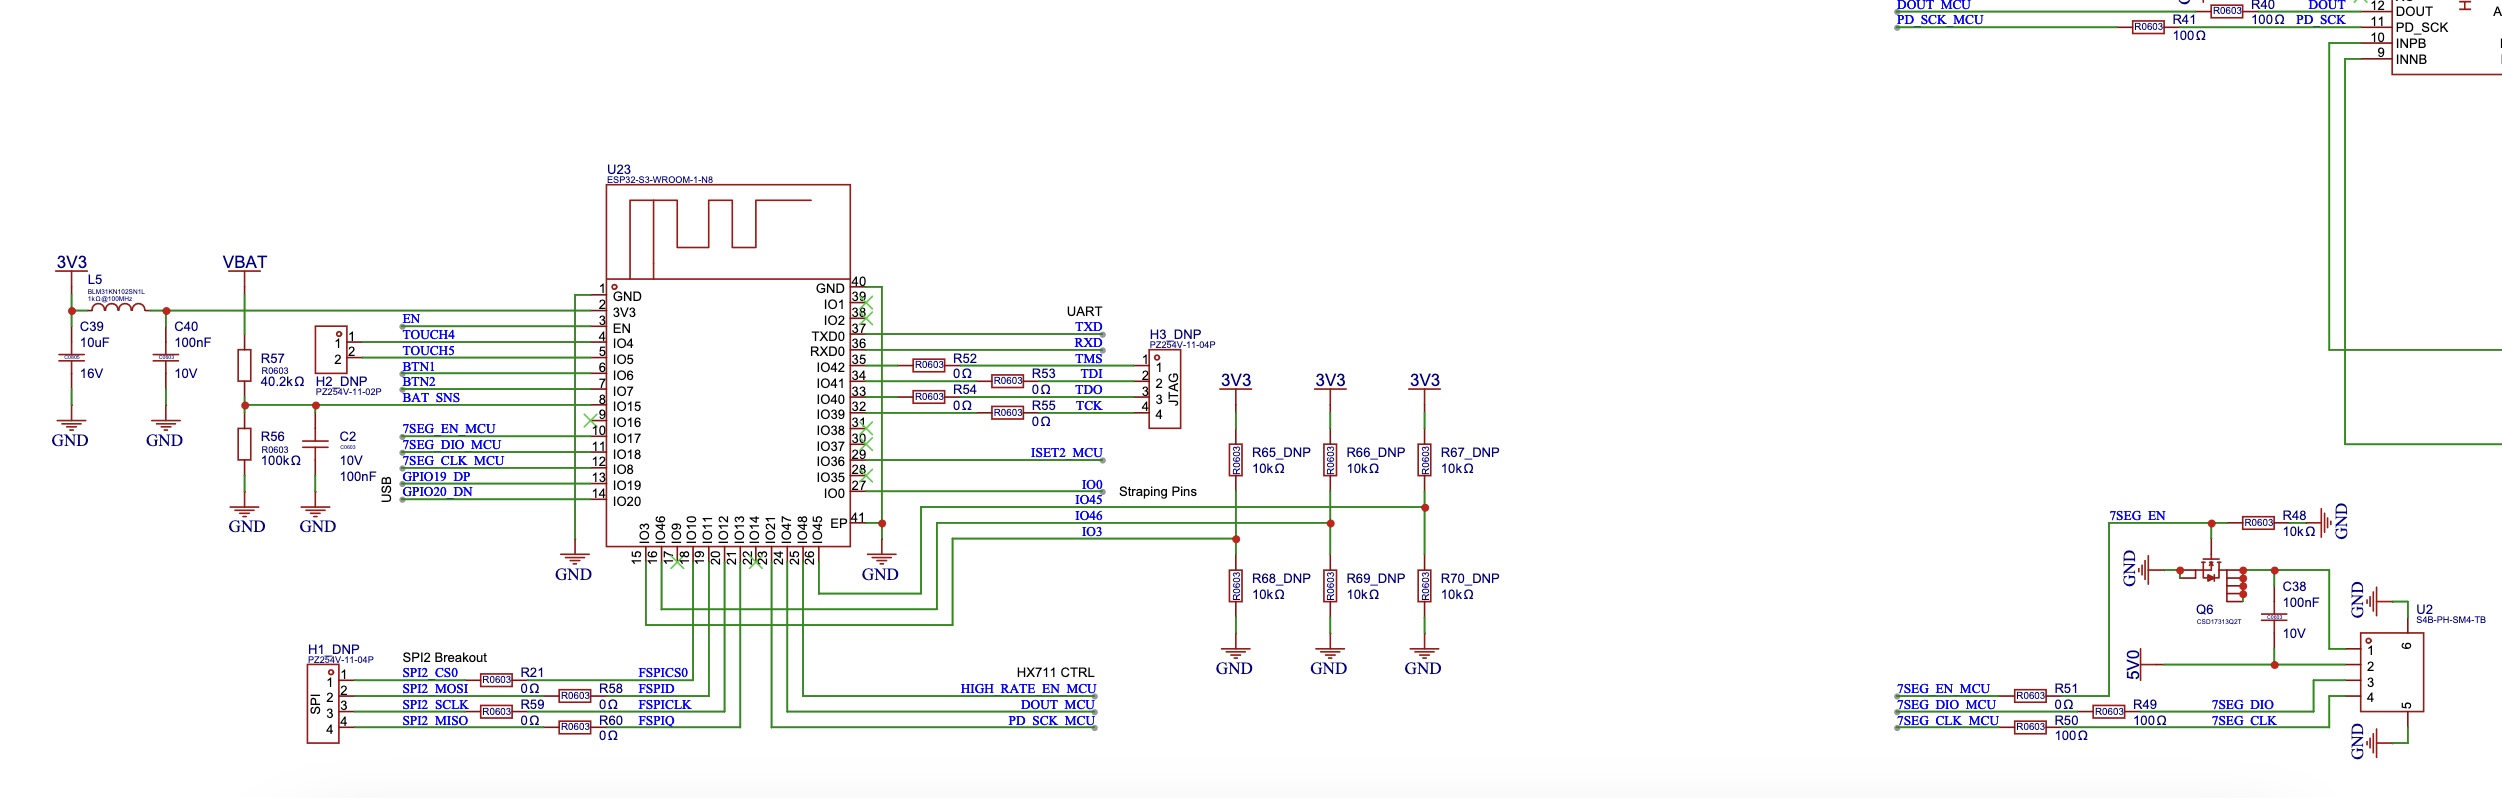Click the ISET2_MCU net label
Screen dimensions: 2502x798
click(x=1066, y=453)
